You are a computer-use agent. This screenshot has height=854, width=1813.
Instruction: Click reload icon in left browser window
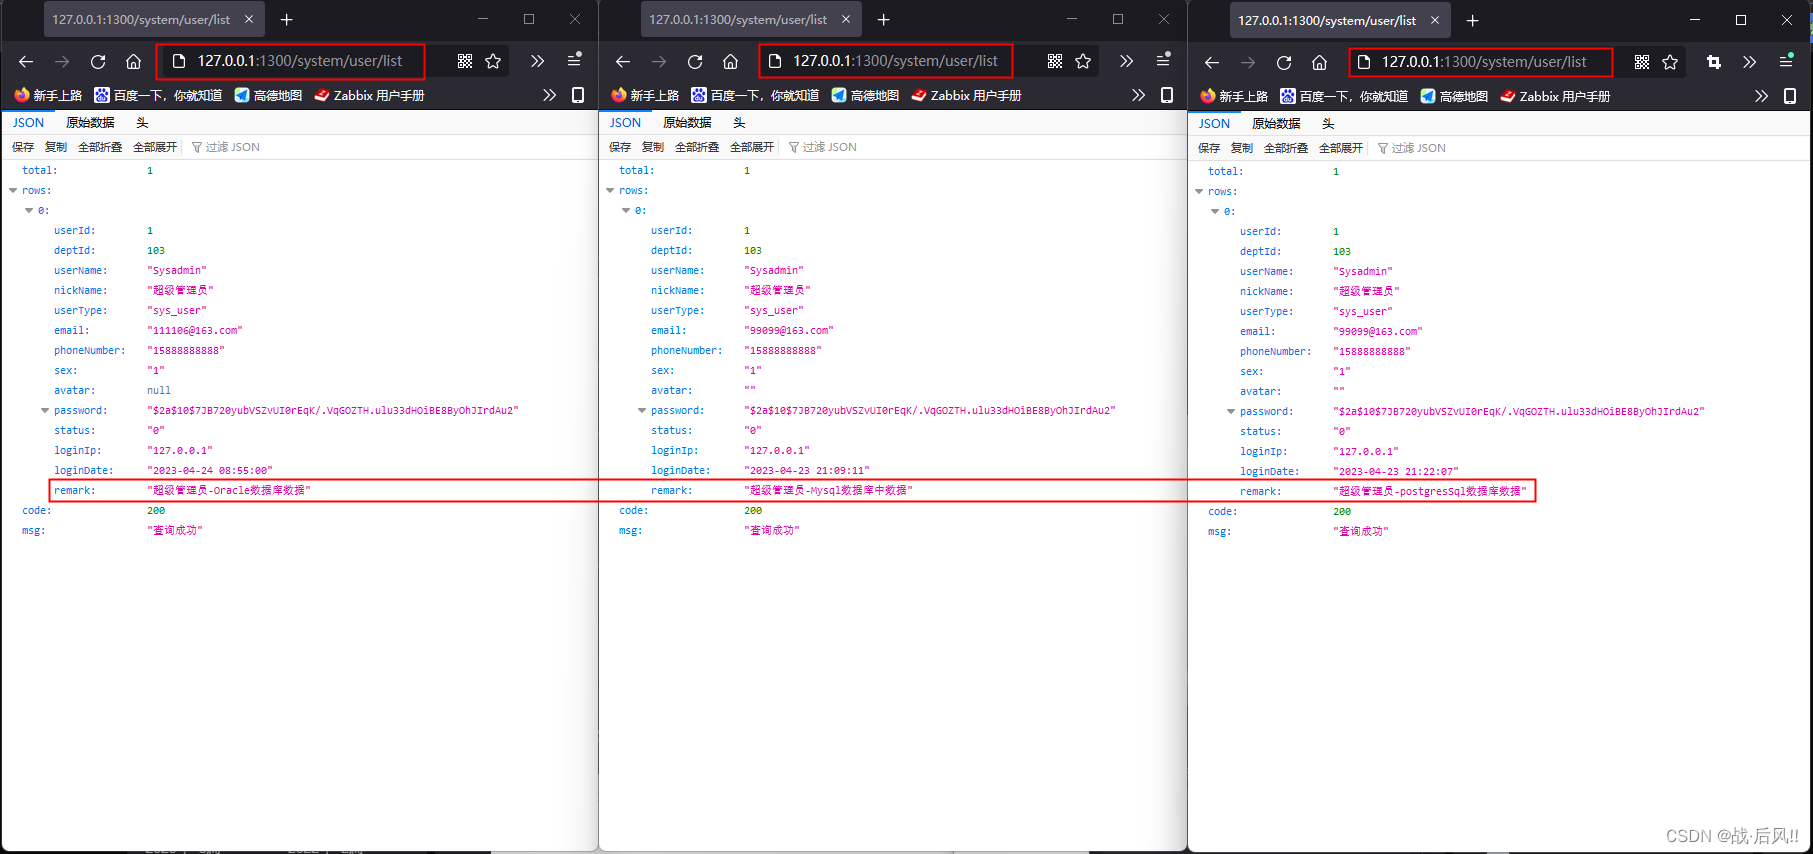coord(98,62)
